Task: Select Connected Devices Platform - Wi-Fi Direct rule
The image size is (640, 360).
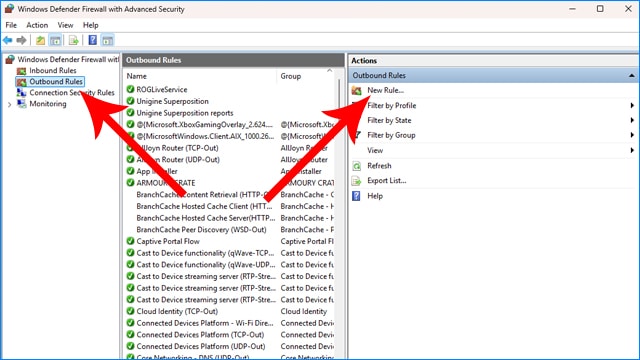Action: tap(205, 323)
